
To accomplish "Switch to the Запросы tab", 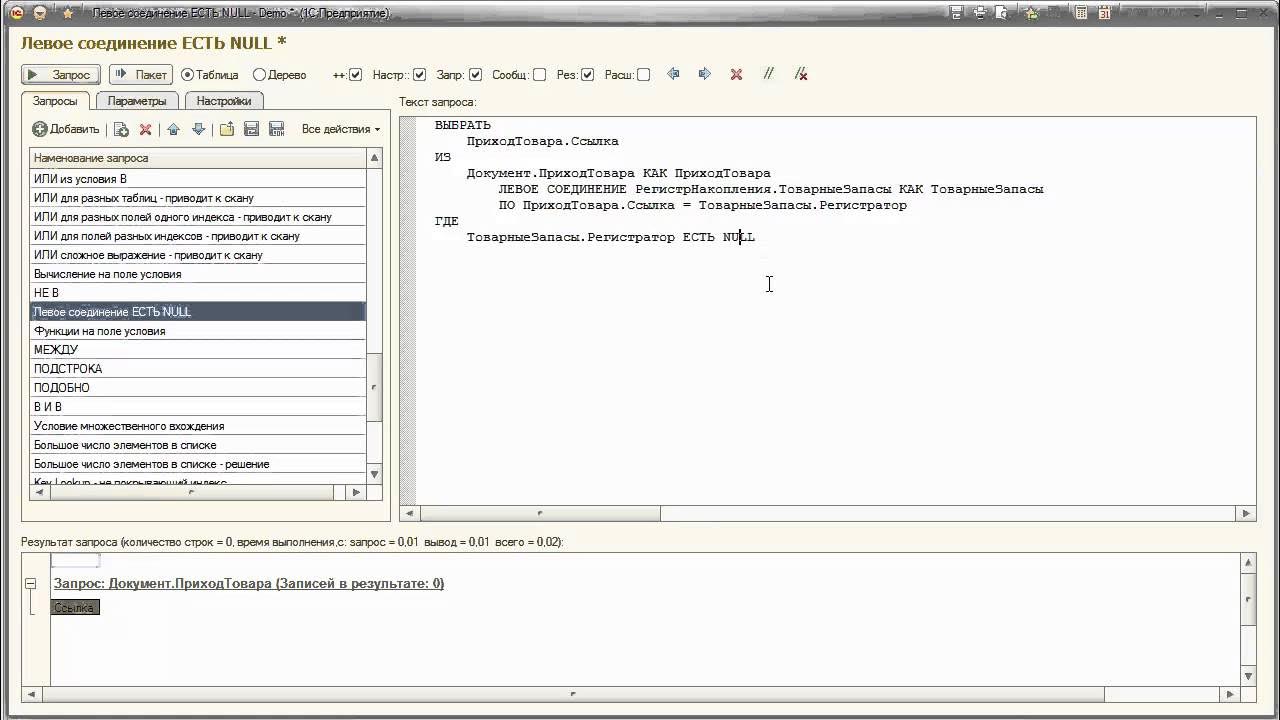I will coord(55,101).
